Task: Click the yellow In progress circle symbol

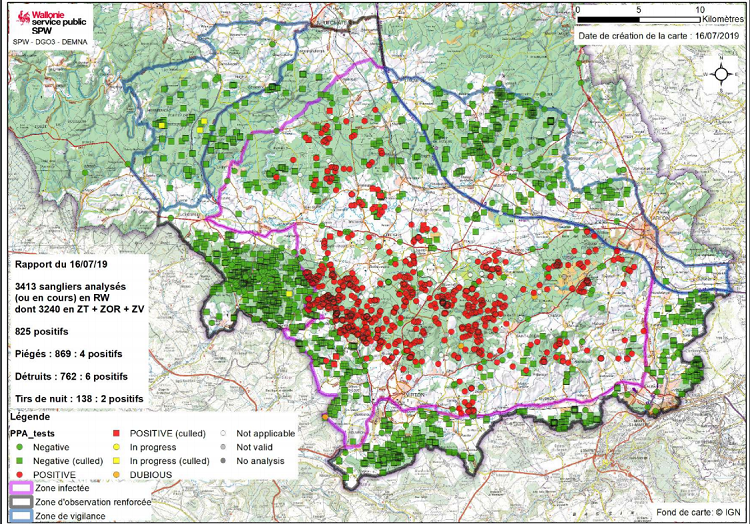Action: 120,448
